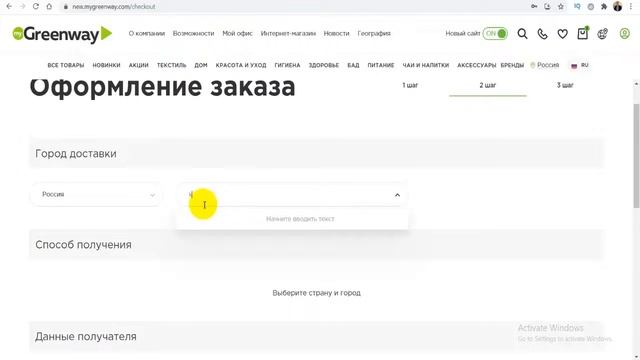Open 'Мой офис' menu
The image size is (640, 360).
click(x=238, y=33)
